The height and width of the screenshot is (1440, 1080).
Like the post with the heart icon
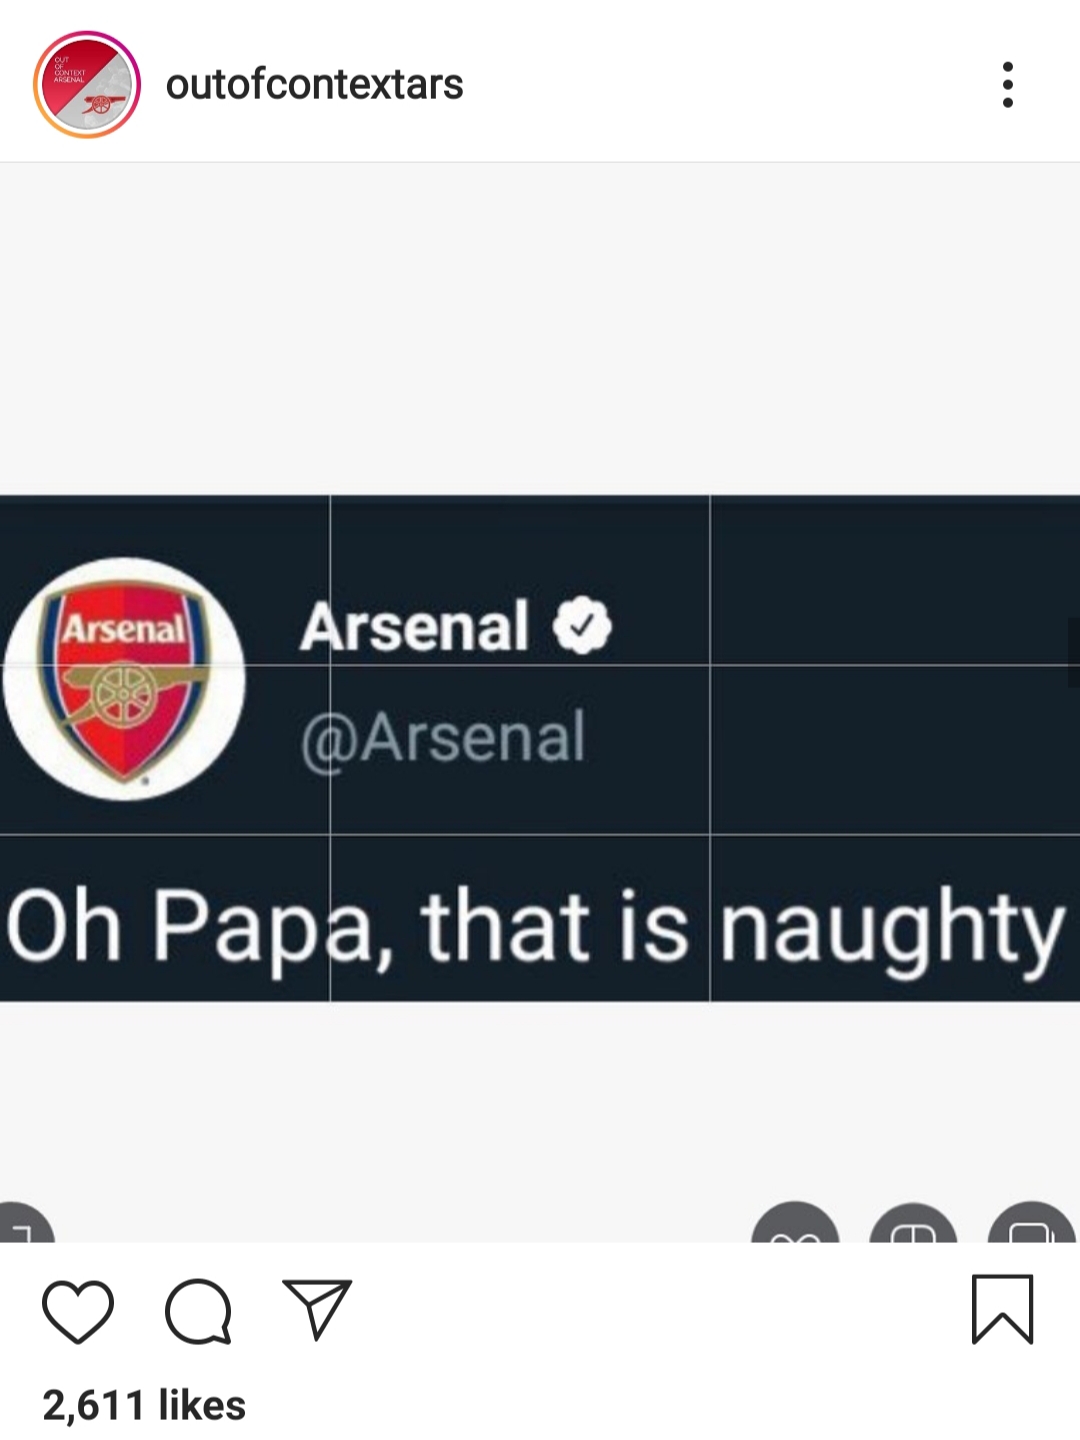[78, 1310]
